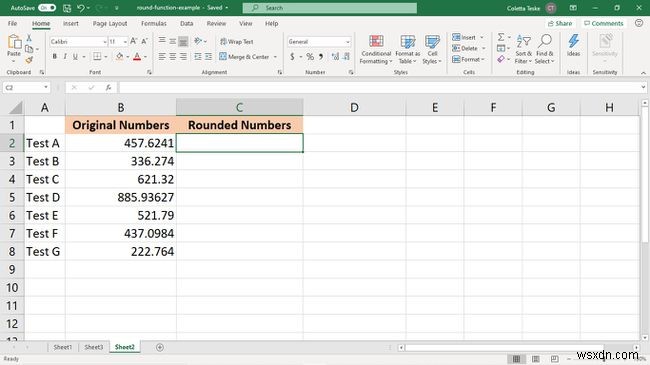Open the File menu
650x365 pixels.
[12, 24]
